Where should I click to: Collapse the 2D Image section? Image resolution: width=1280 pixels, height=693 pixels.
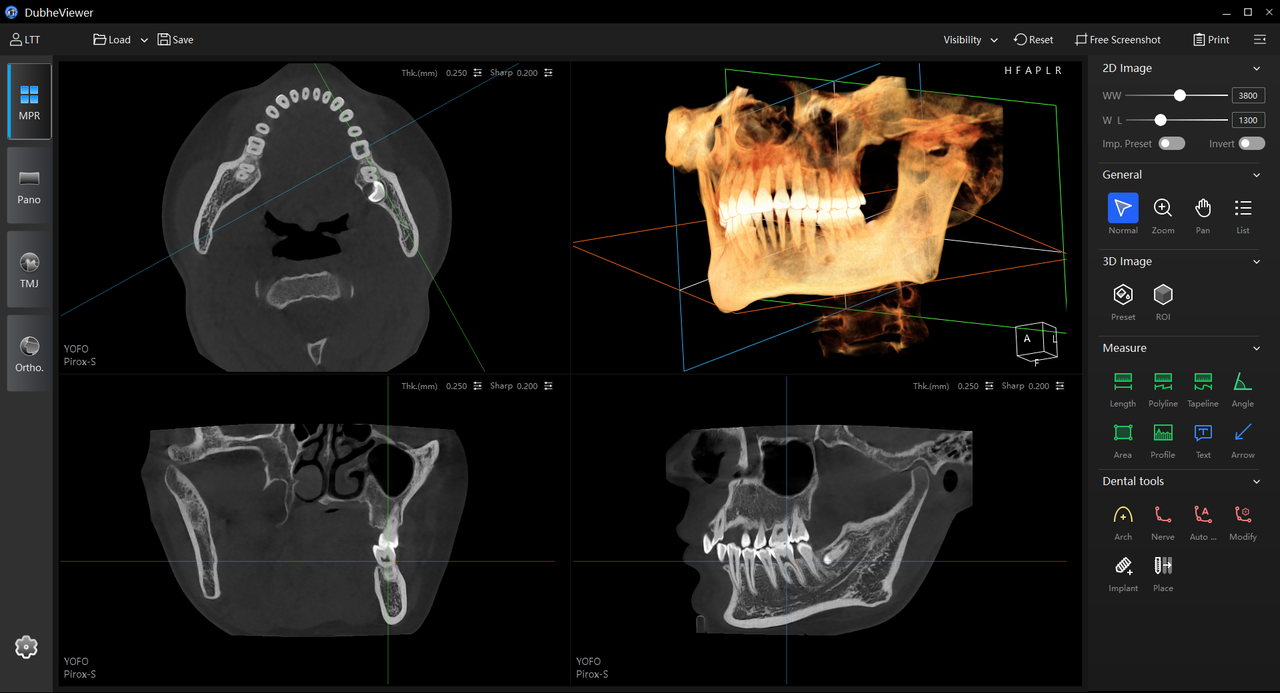click(x=1257, y=69)
